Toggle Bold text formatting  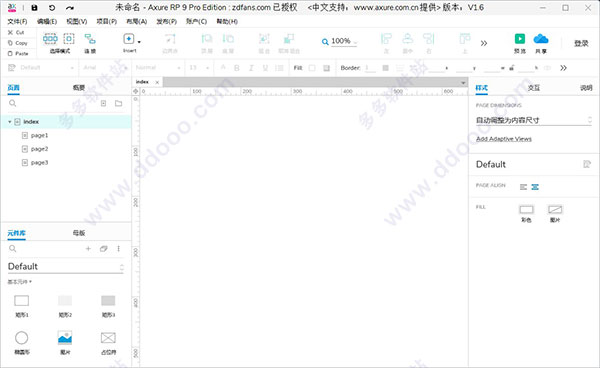(x=237, y=68)
